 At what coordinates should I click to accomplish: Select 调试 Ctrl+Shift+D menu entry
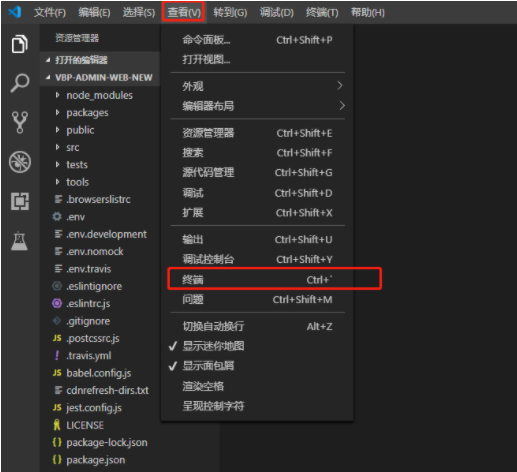click(257, 193)
